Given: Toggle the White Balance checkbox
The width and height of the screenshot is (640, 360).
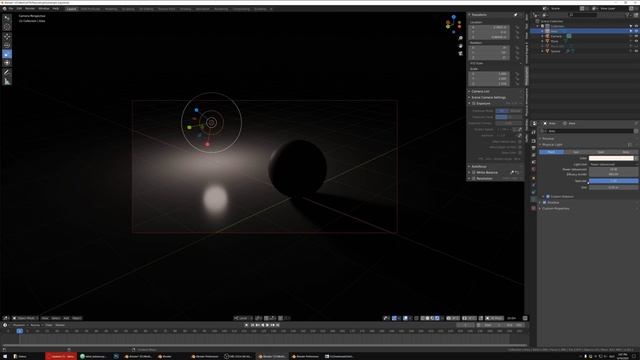Looking at the screenshot, I should click(474, 173).
